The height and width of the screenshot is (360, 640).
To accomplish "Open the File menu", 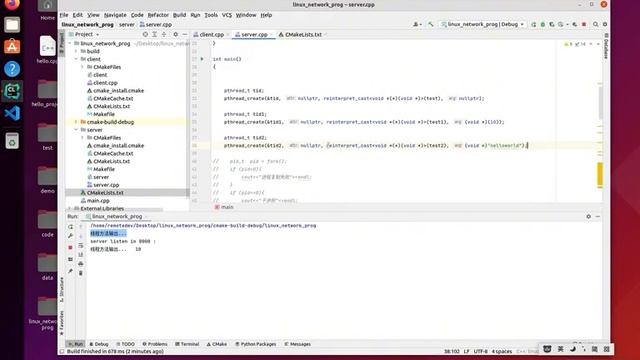I will pos(64,15).
